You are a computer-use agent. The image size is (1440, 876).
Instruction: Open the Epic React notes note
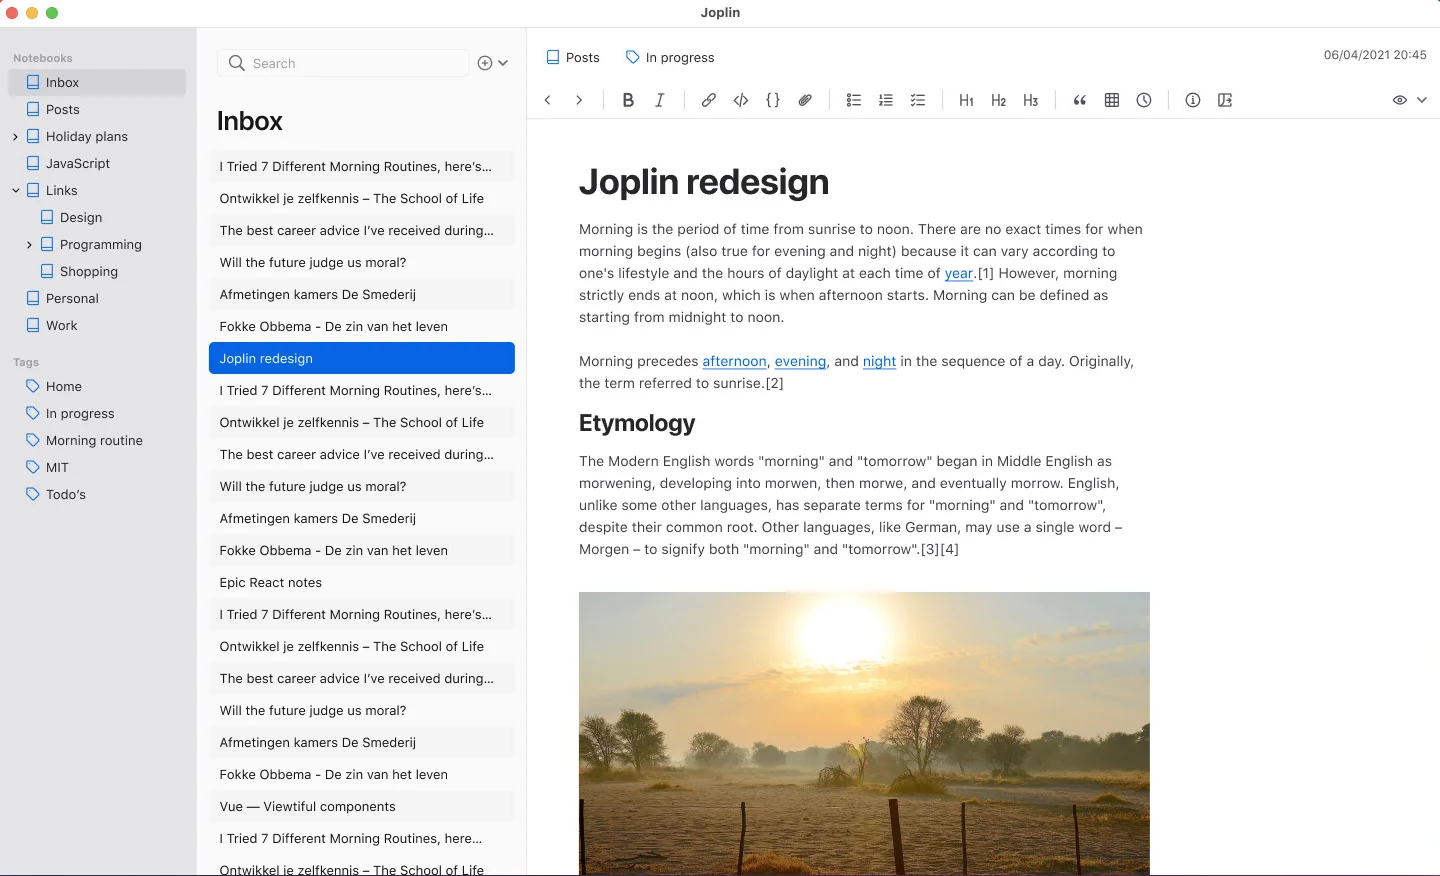[362, 582]
